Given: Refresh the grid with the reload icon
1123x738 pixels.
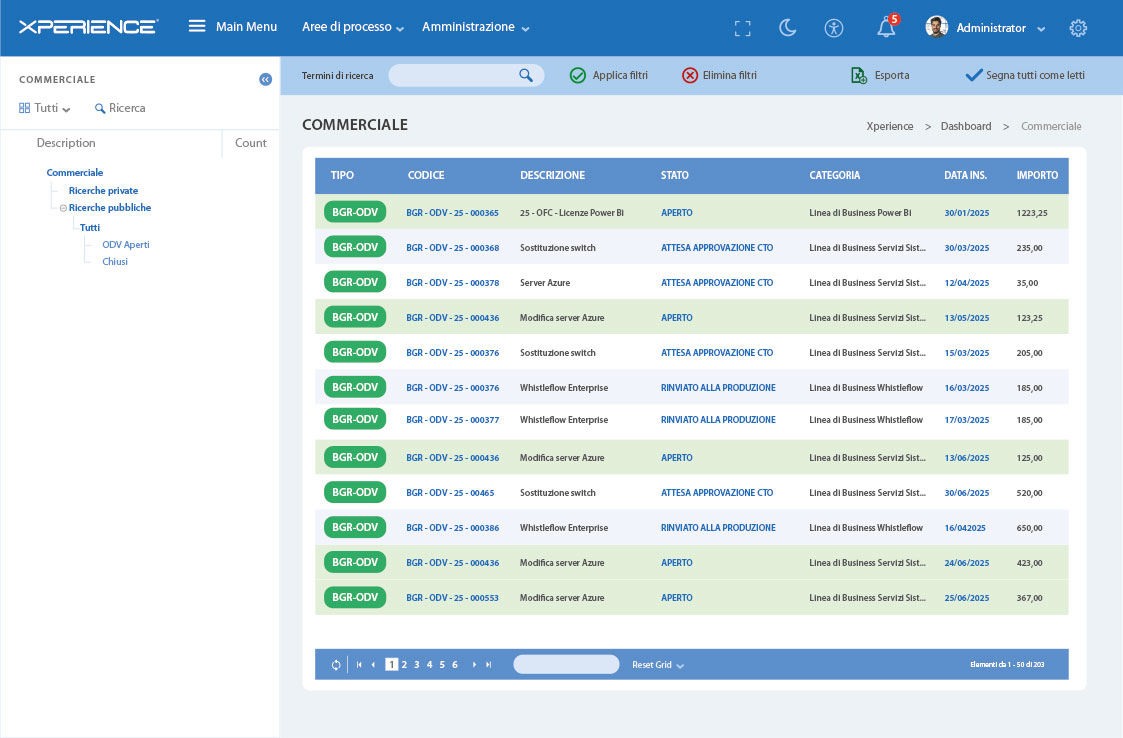Looking at the screenshot, I should click(x=335, y=663).
